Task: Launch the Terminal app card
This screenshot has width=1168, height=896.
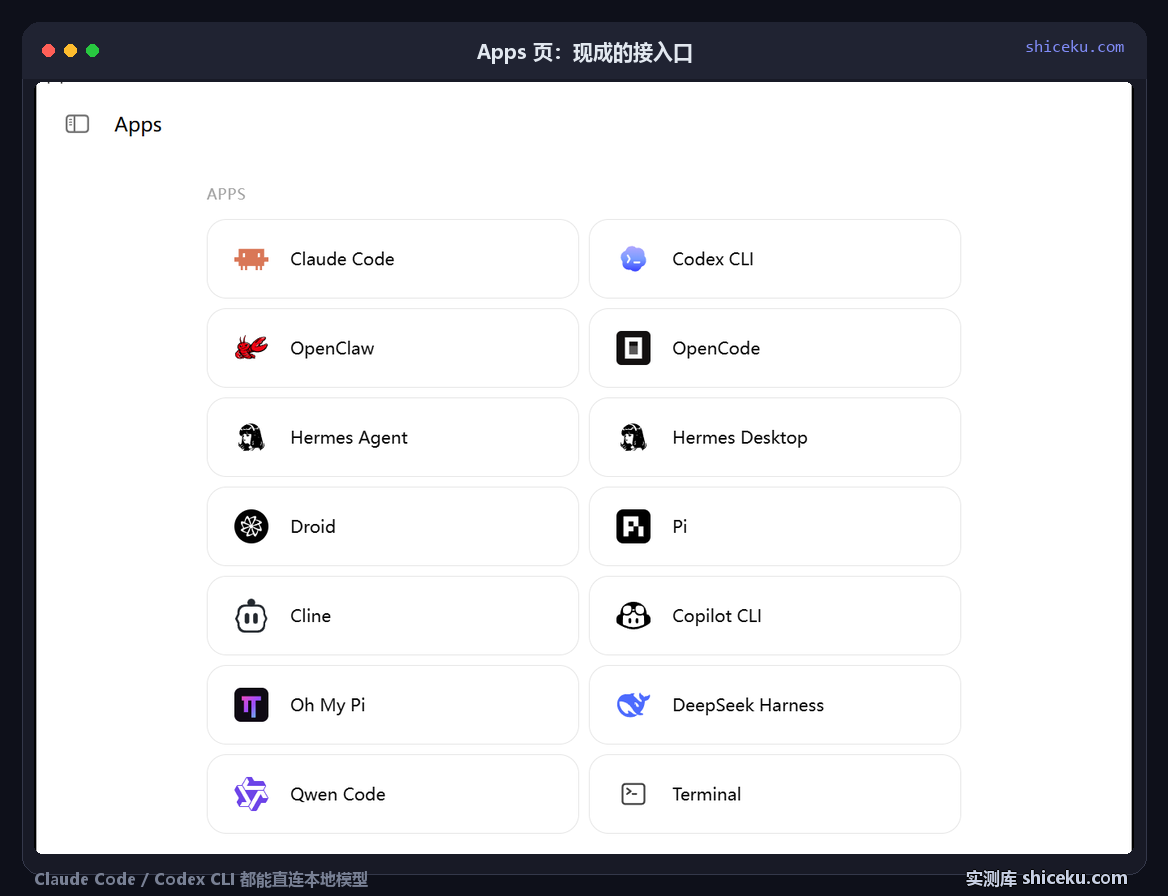Action: point(775,794)
